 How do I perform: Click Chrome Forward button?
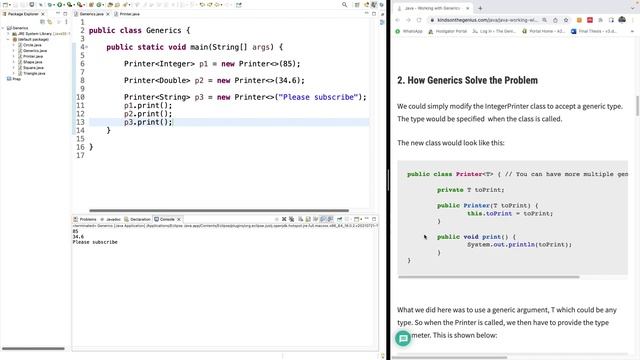click(x=408, y=20)
